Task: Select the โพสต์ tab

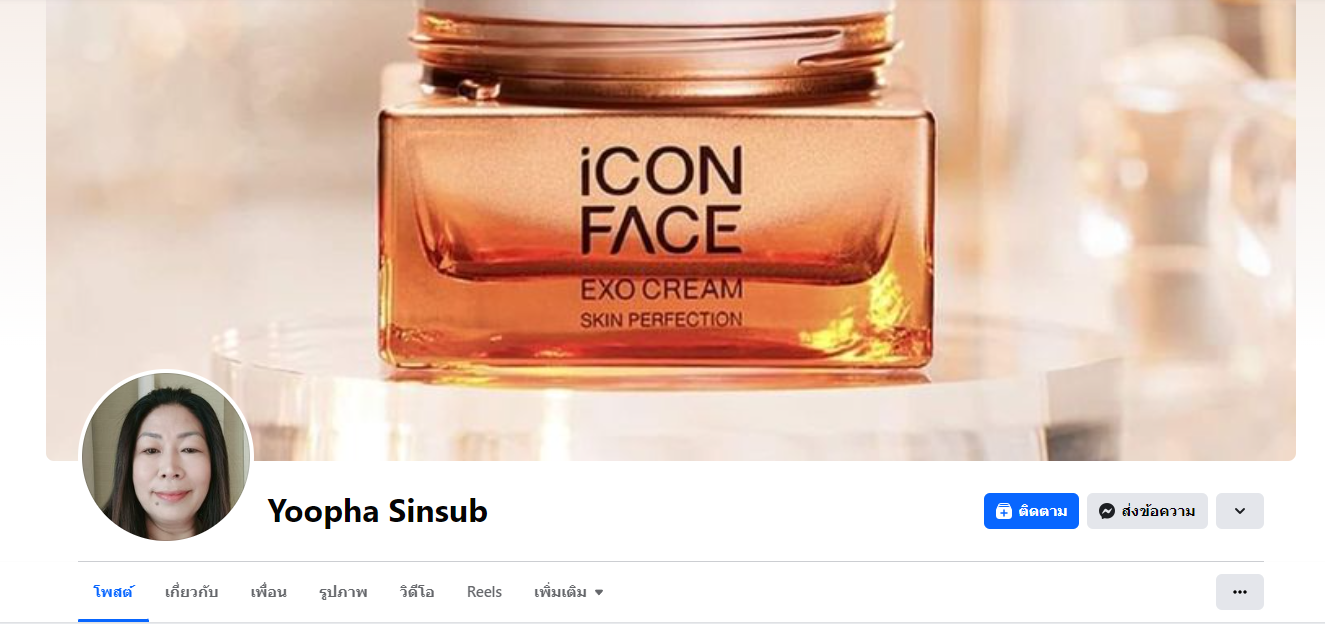Action: click(113, 592)
